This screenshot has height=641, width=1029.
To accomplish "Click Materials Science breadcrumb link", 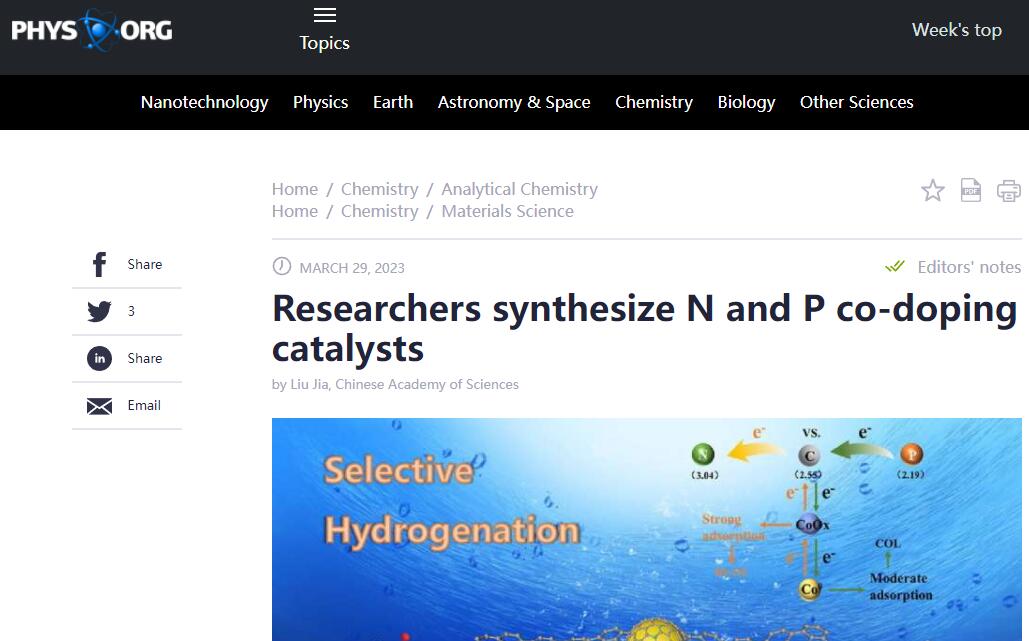I will click(x=507, y=211).
